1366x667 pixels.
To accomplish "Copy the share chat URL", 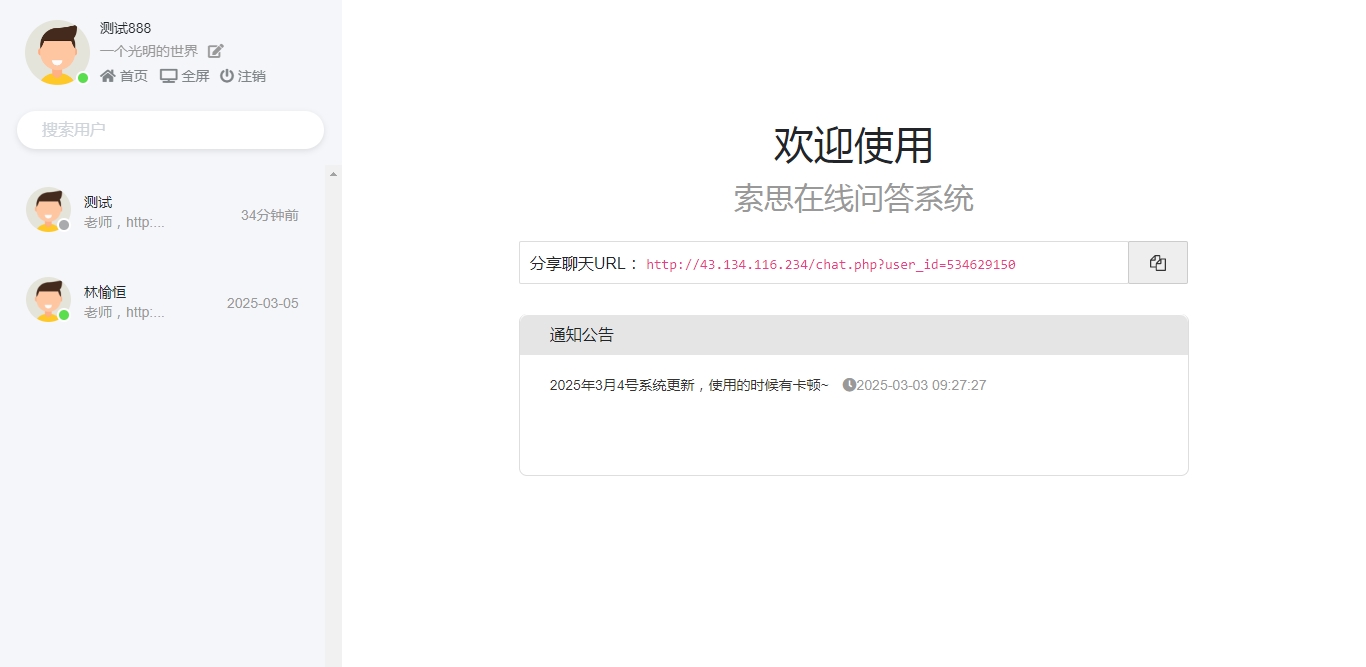I will coord(1157,263).
